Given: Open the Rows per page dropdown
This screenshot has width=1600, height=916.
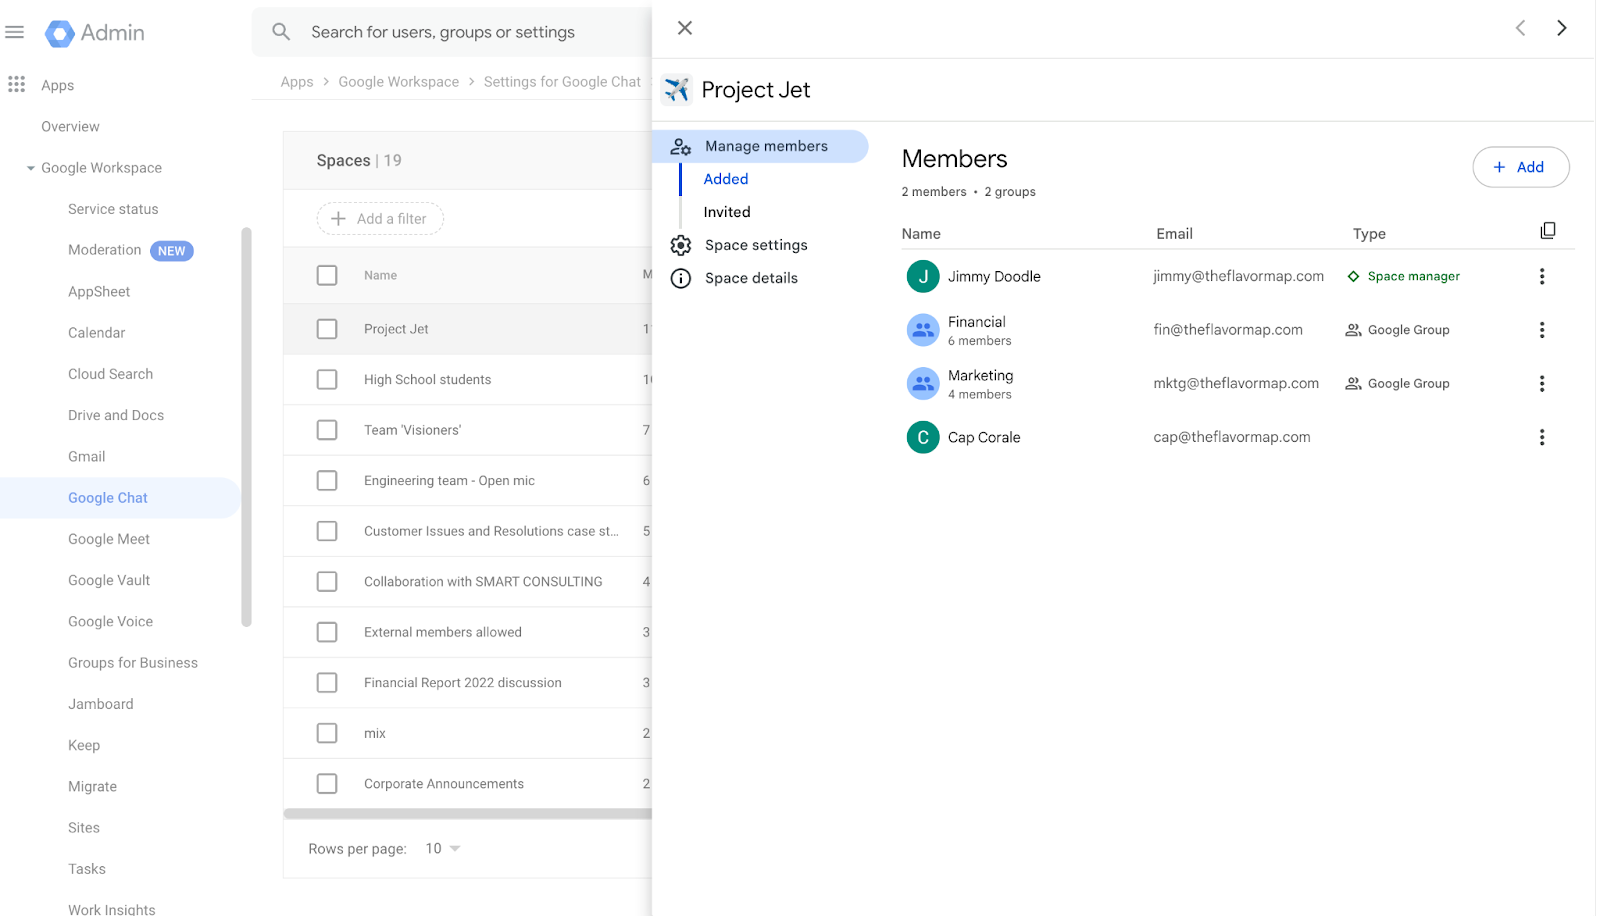Looking at the screenshot, I should point(443,848).
